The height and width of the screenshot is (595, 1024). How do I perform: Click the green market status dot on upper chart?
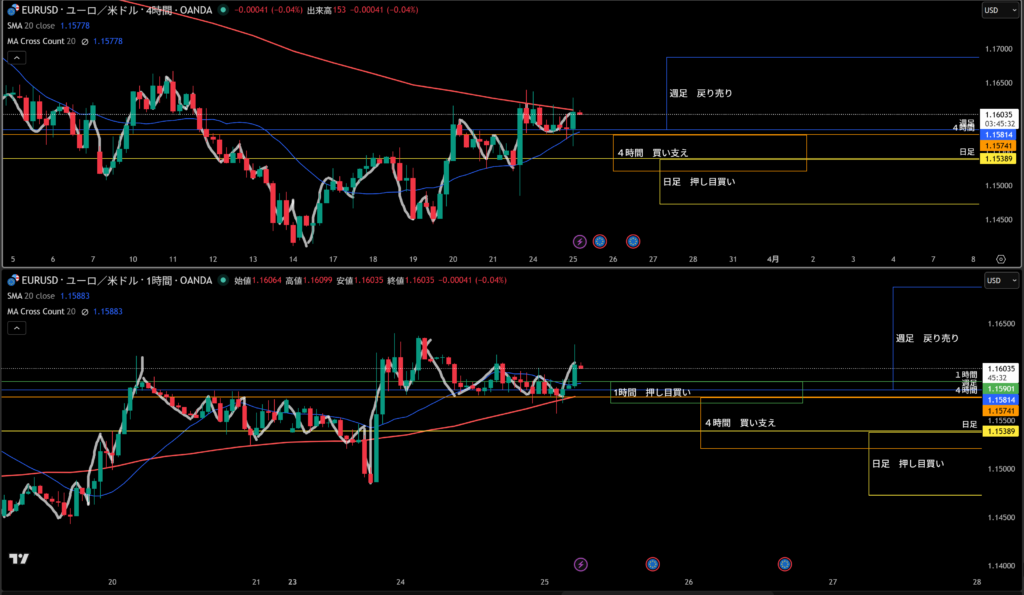point(221,10)
